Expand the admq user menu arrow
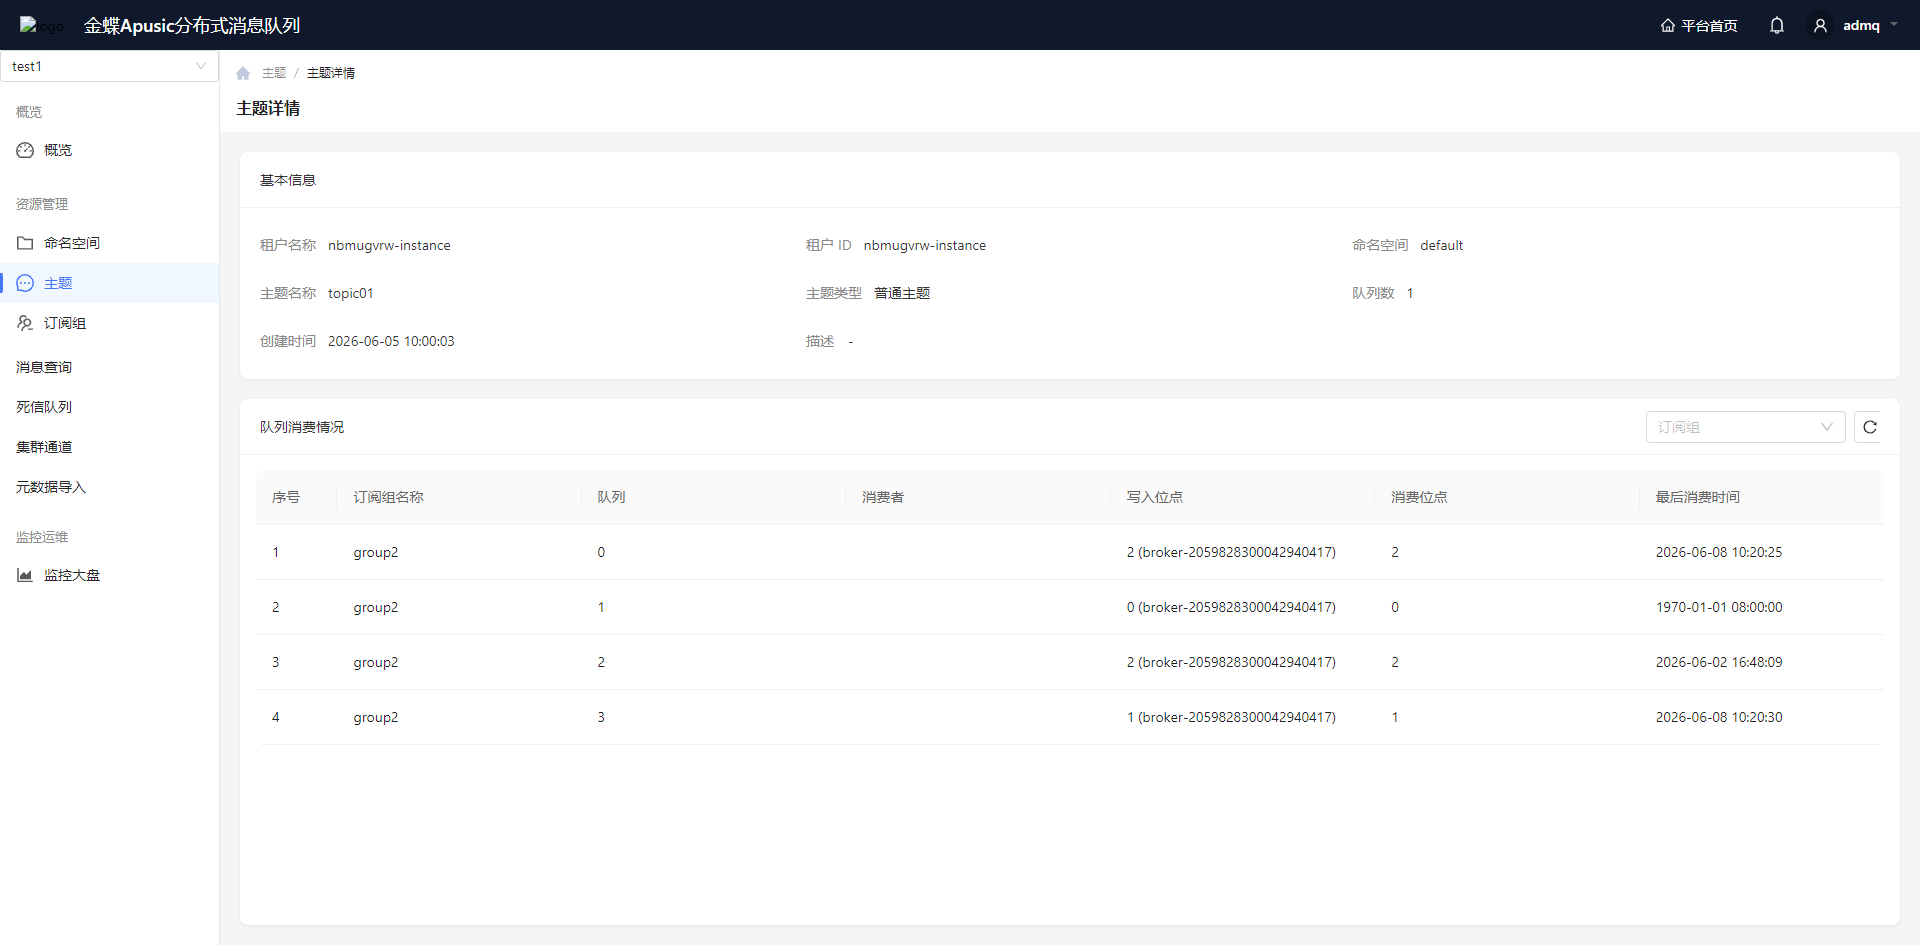 point(1894,25)
